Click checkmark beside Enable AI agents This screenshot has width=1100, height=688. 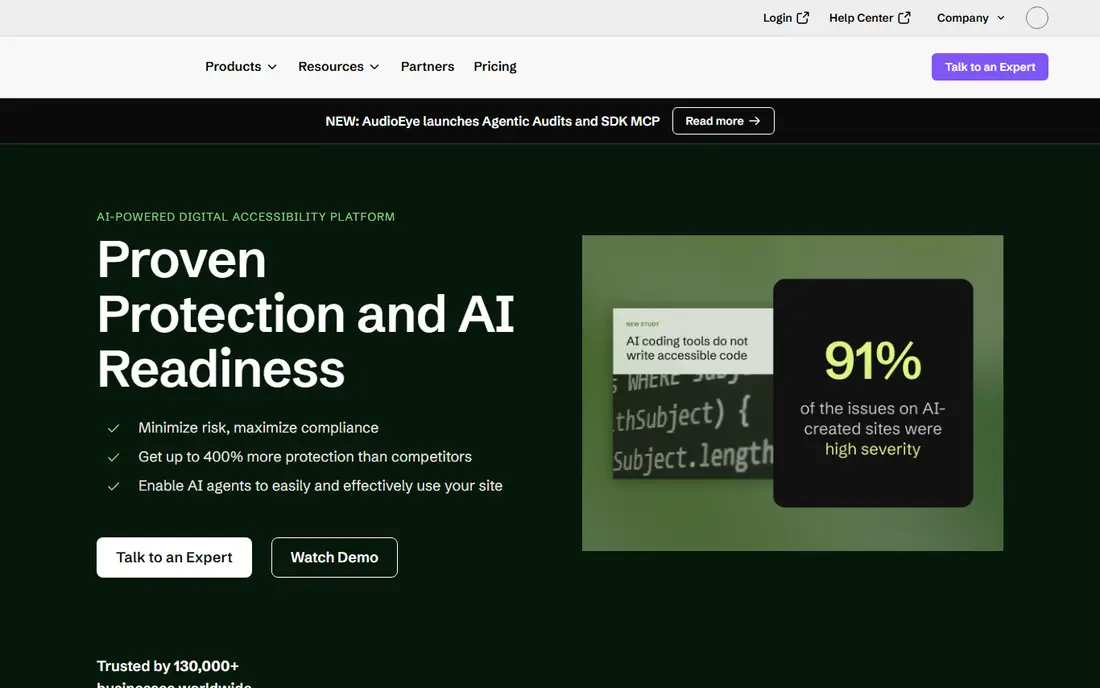click(x=114, y=486)
